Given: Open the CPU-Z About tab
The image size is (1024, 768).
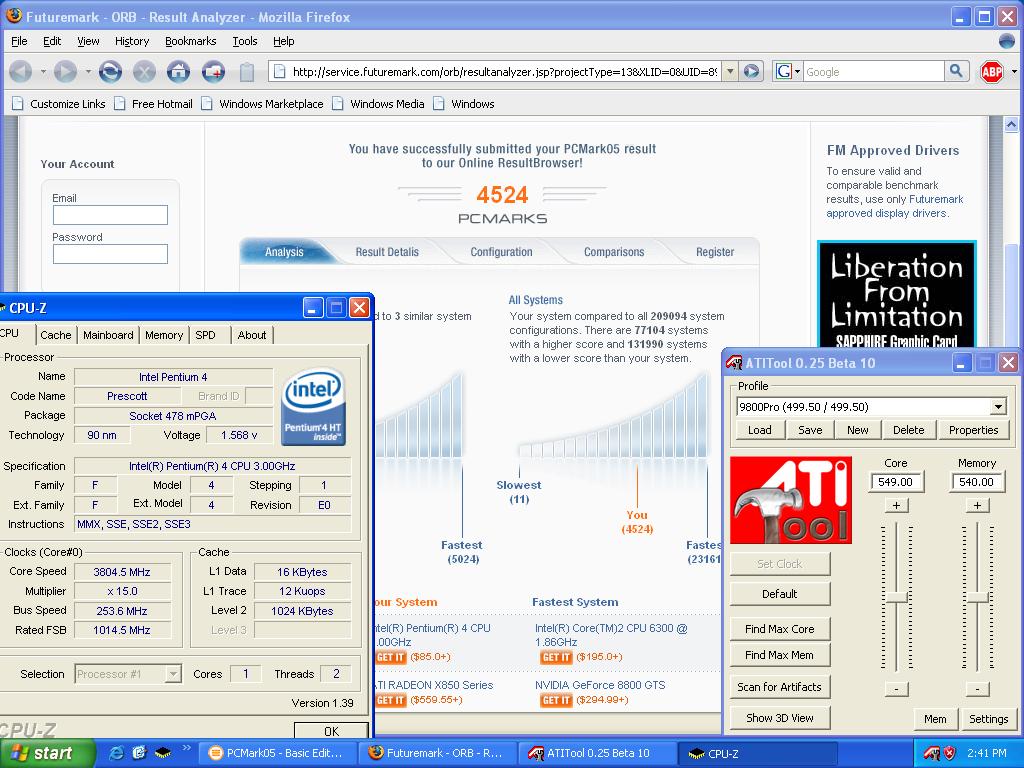Looking at the screenshot, I should coord(252,335).
